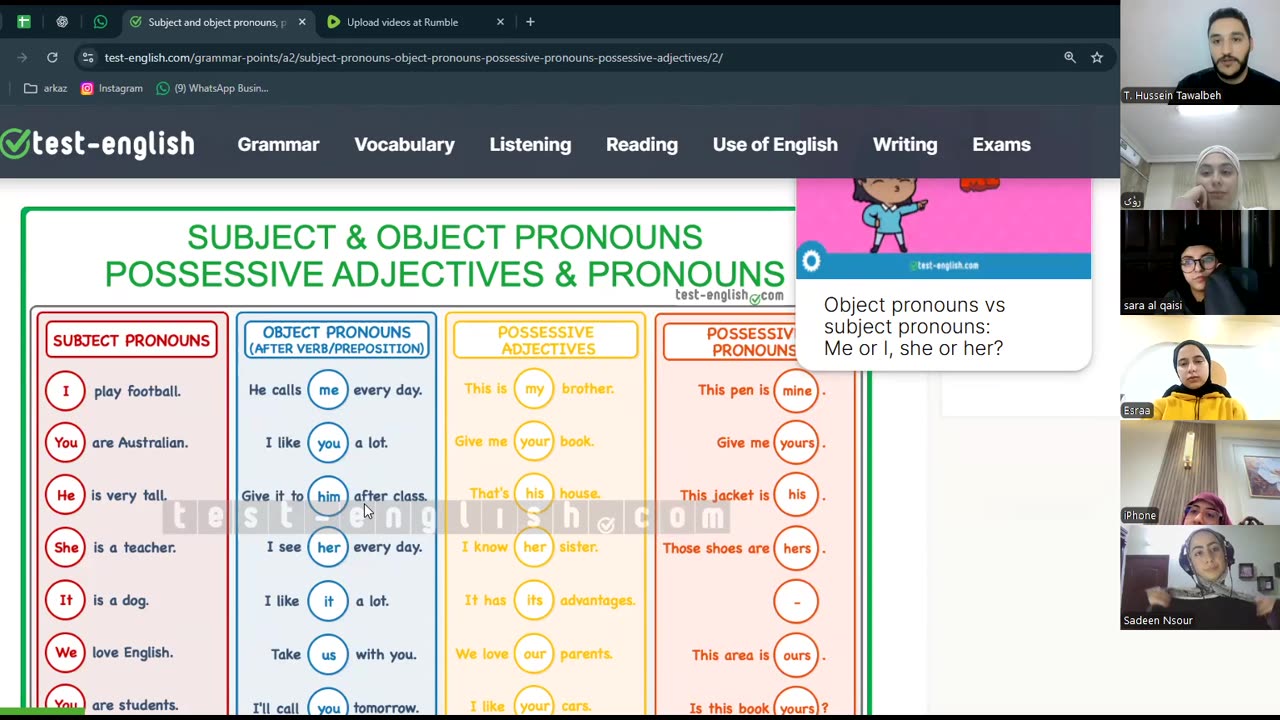This screenshot has height=720, width=1280.
Task: Click the POSSESSIVE ADJECTIVES header box
Action: [x=546, y=340]
